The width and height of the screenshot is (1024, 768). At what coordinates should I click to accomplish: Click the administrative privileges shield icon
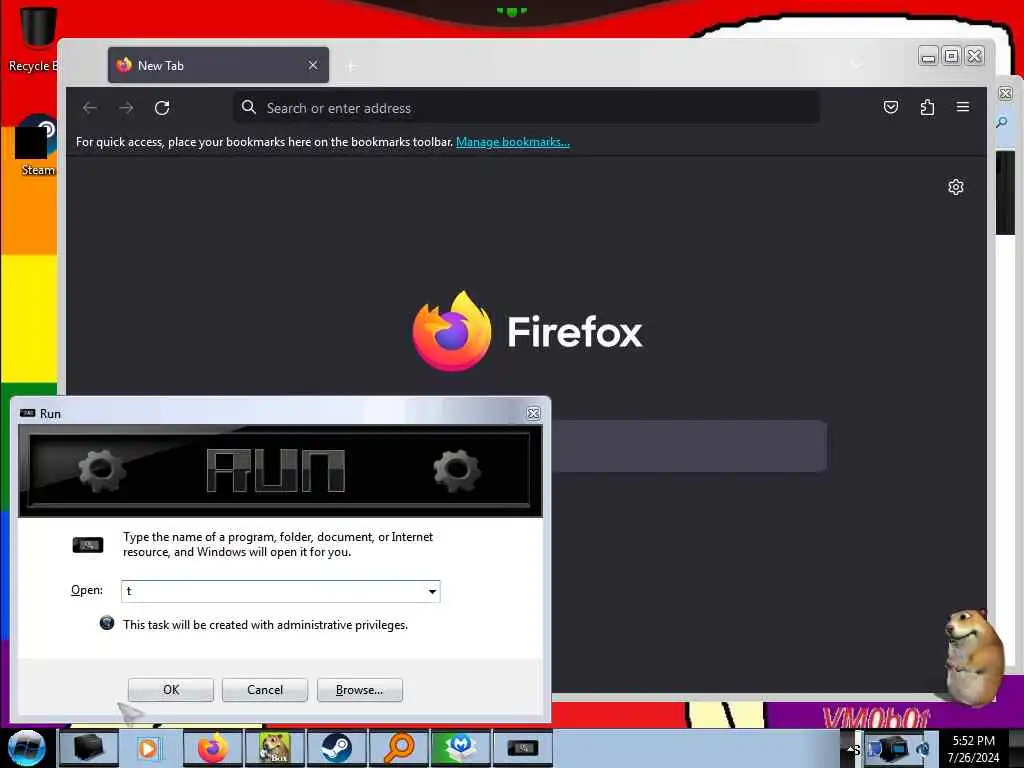click(x=106, y=623)
